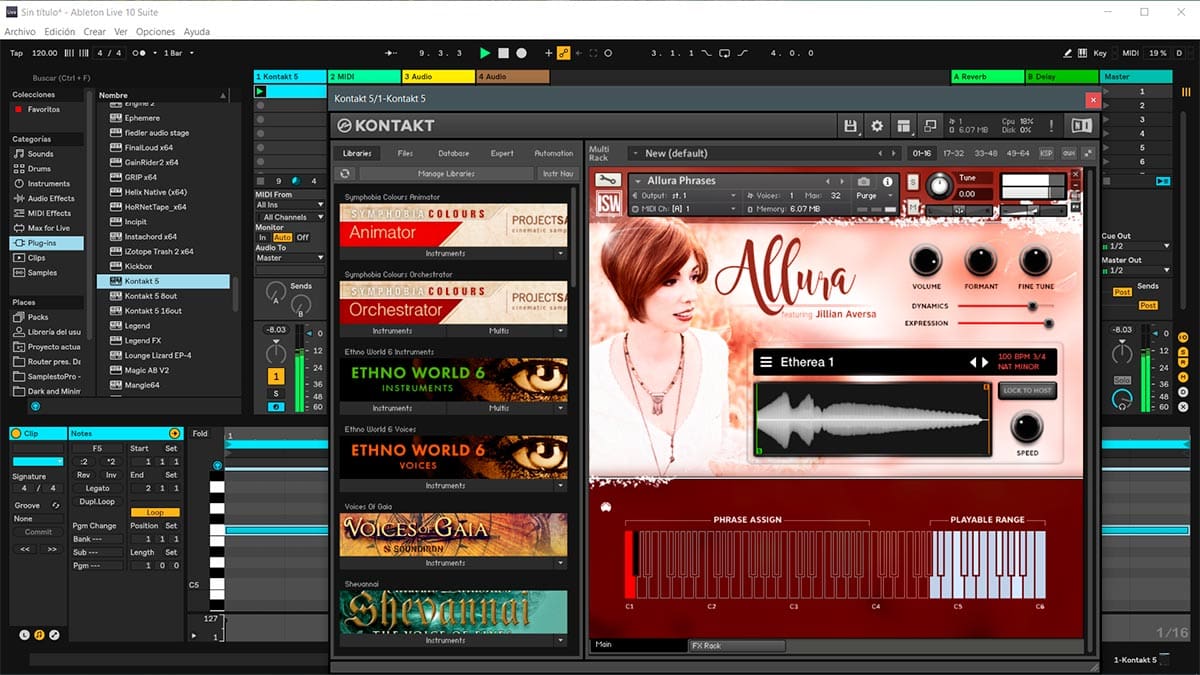Select the Symphobia Colours Animator library banner
Image resolution: width=1200 pixels, height=675 pixels.
point(454,225)
